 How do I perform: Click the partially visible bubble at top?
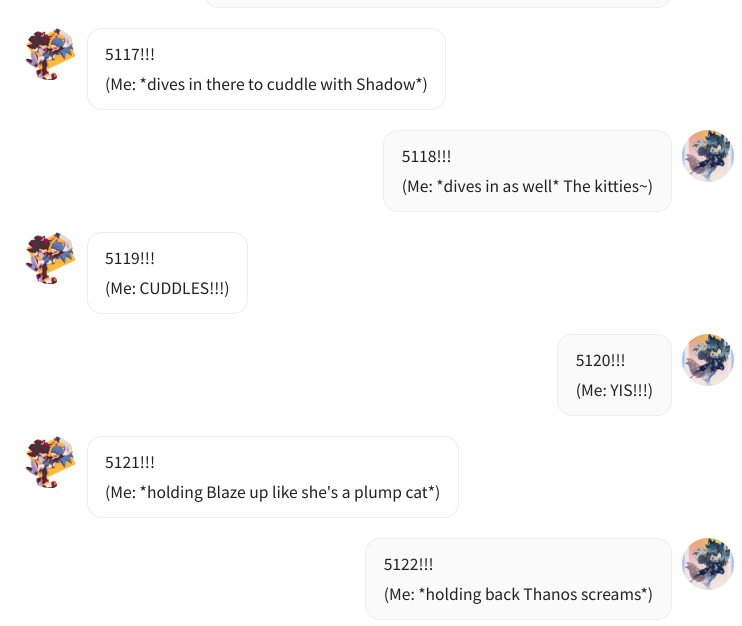(x=438, y=3)
